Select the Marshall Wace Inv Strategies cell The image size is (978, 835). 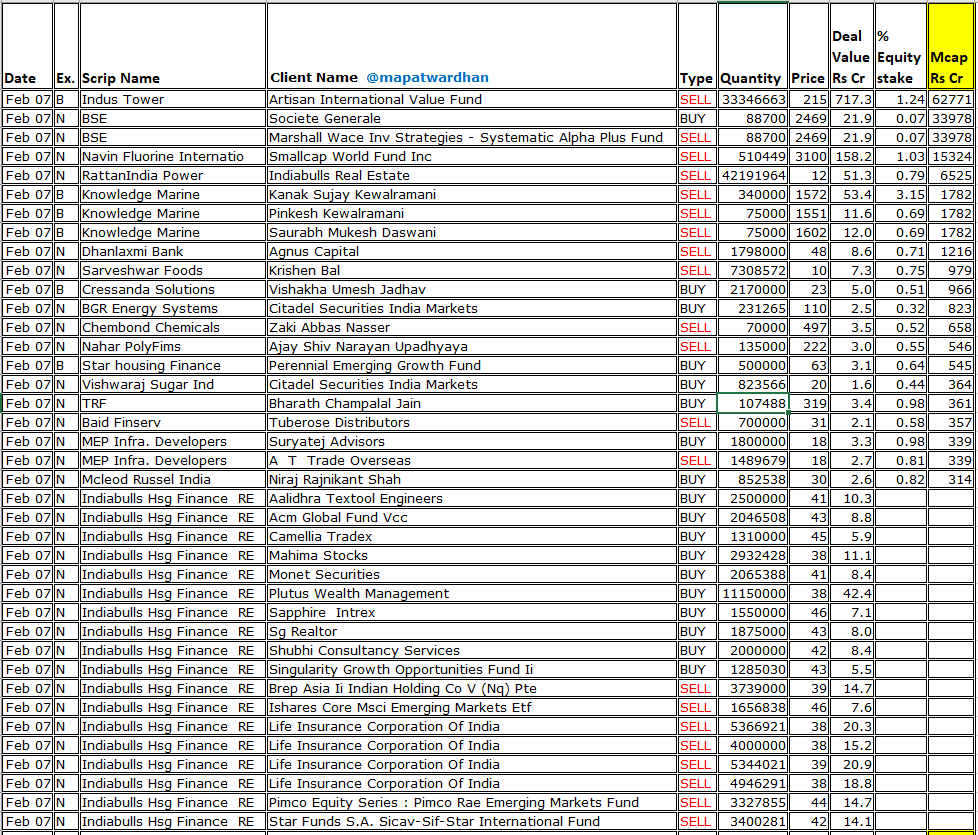pos(472,137)
